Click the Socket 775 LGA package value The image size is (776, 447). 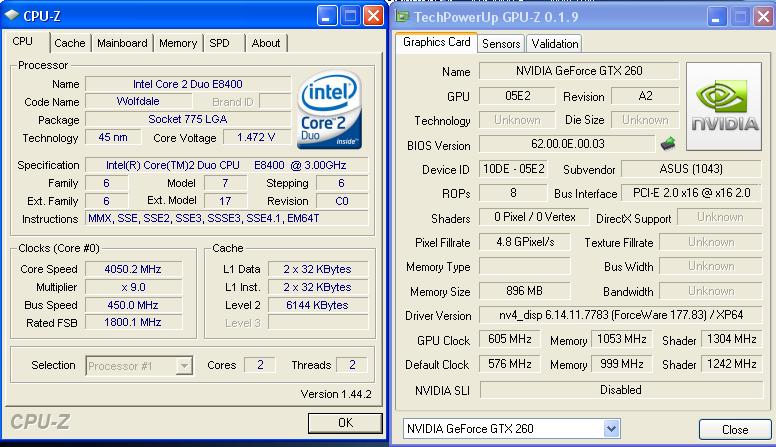188,119
